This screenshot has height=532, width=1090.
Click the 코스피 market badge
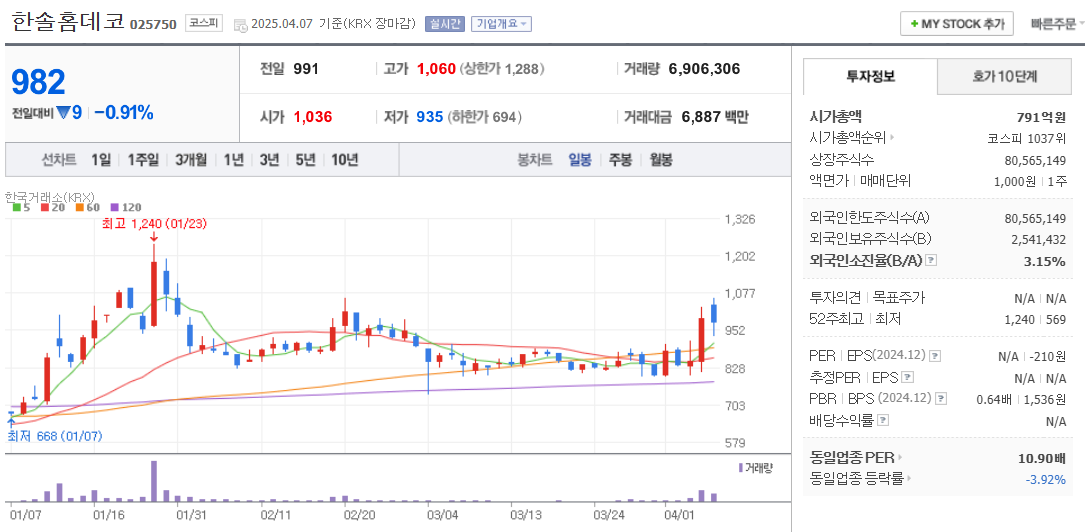tap(204, 23)
